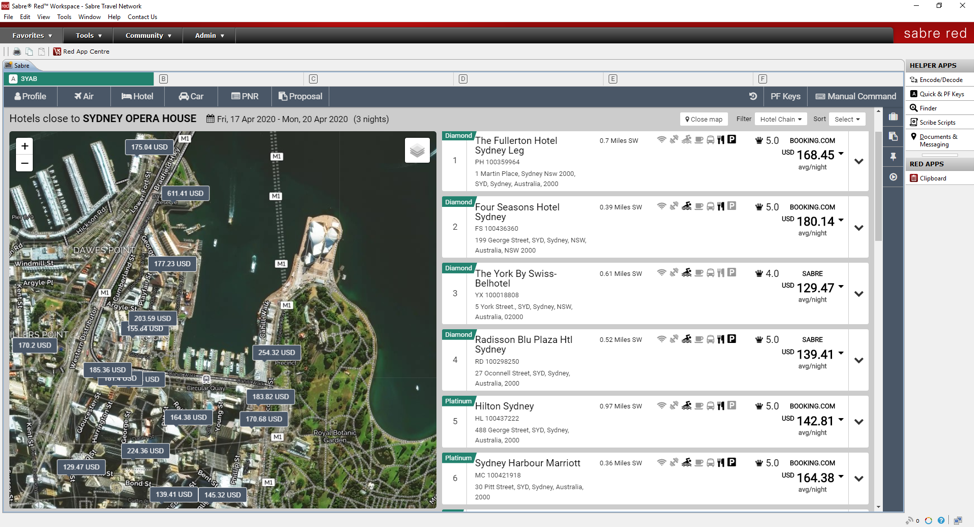Open the Air tab
This screenshot has height=527, width=974.
click(x=84, y=96)
